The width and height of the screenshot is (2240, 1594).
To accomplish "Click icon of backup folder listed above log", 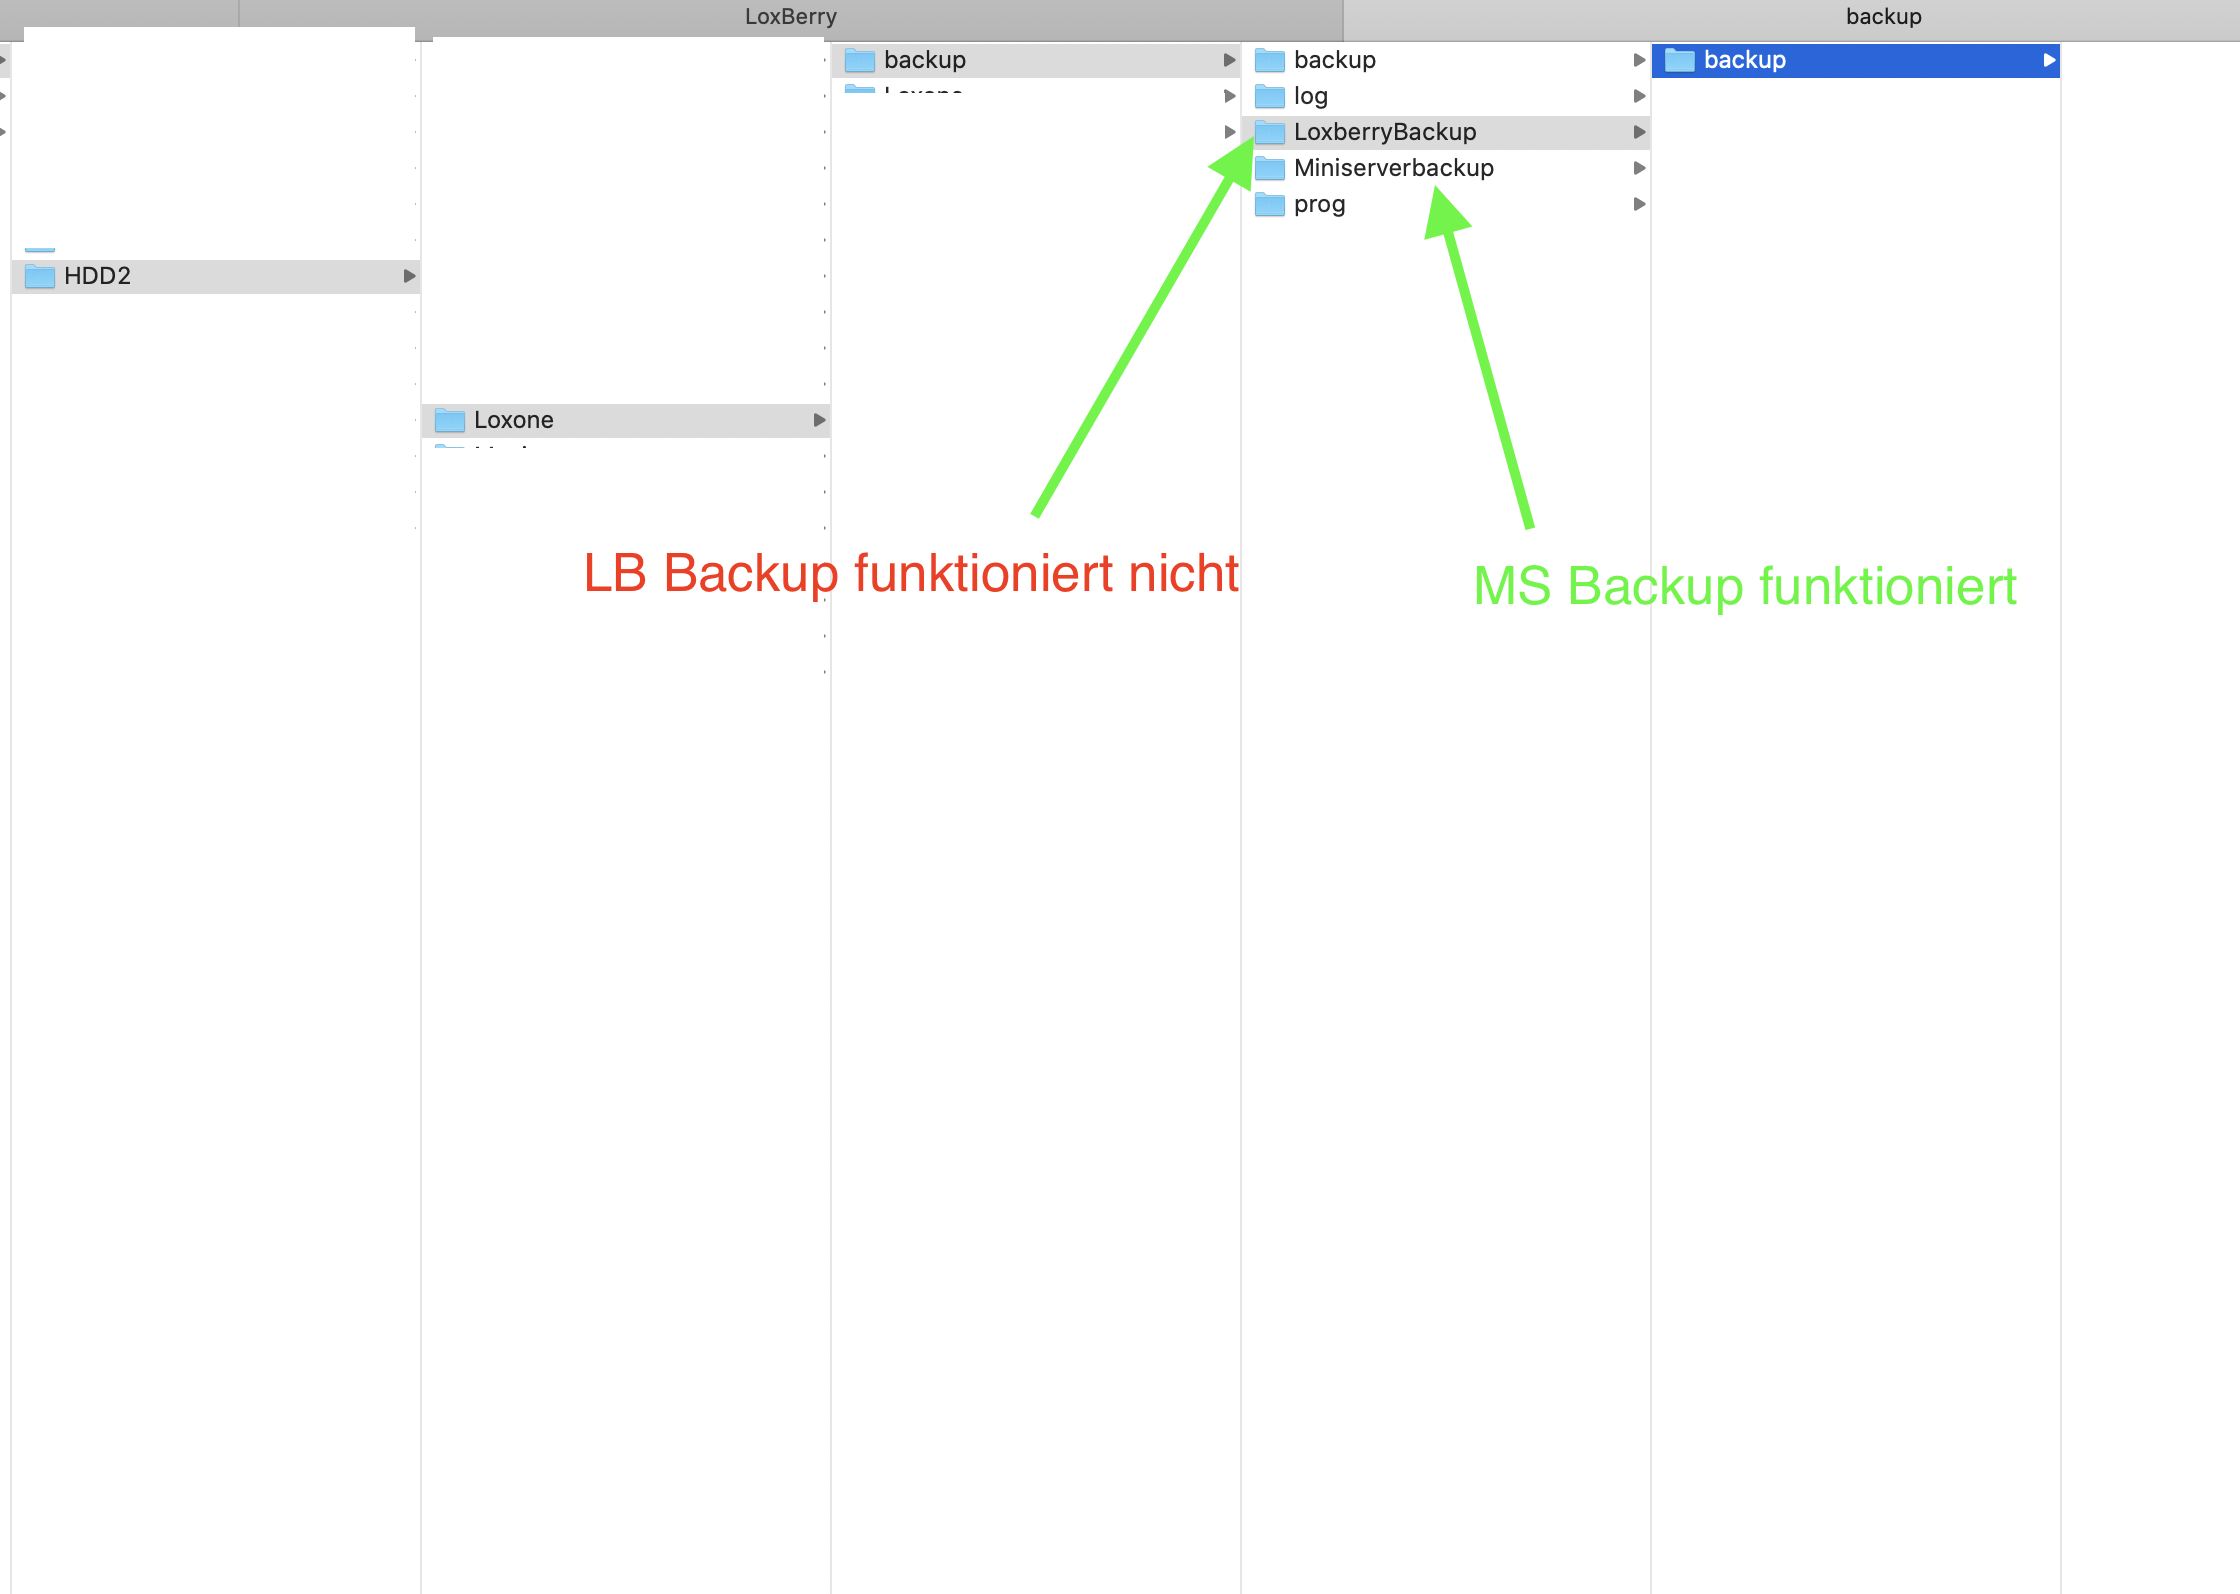I will [1270, 60].
